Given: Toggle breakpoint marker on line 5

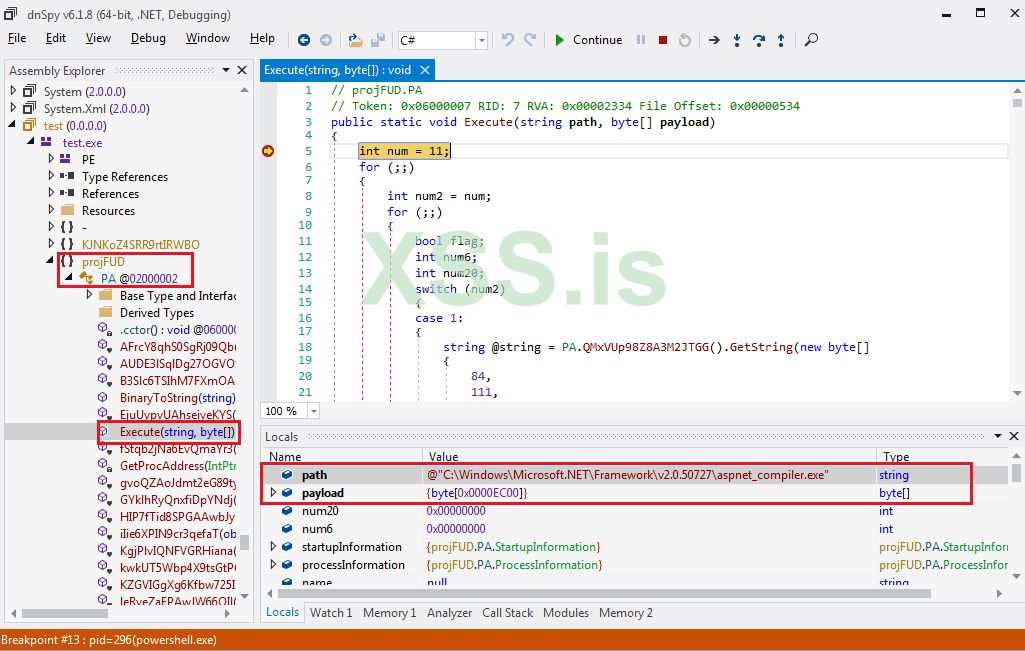Looking at the screenshot, I should 268,151.
